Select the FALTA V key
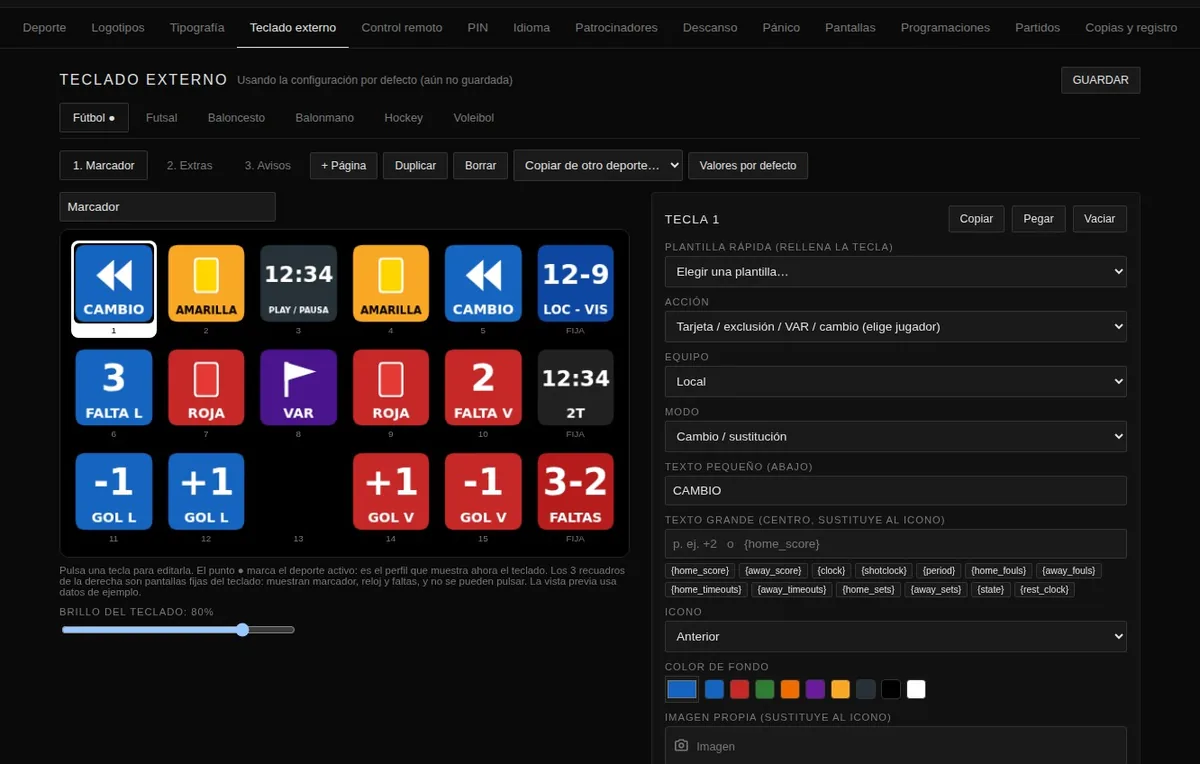The height and width of the screenshot is (764, 1200). [x=483, y=387]
